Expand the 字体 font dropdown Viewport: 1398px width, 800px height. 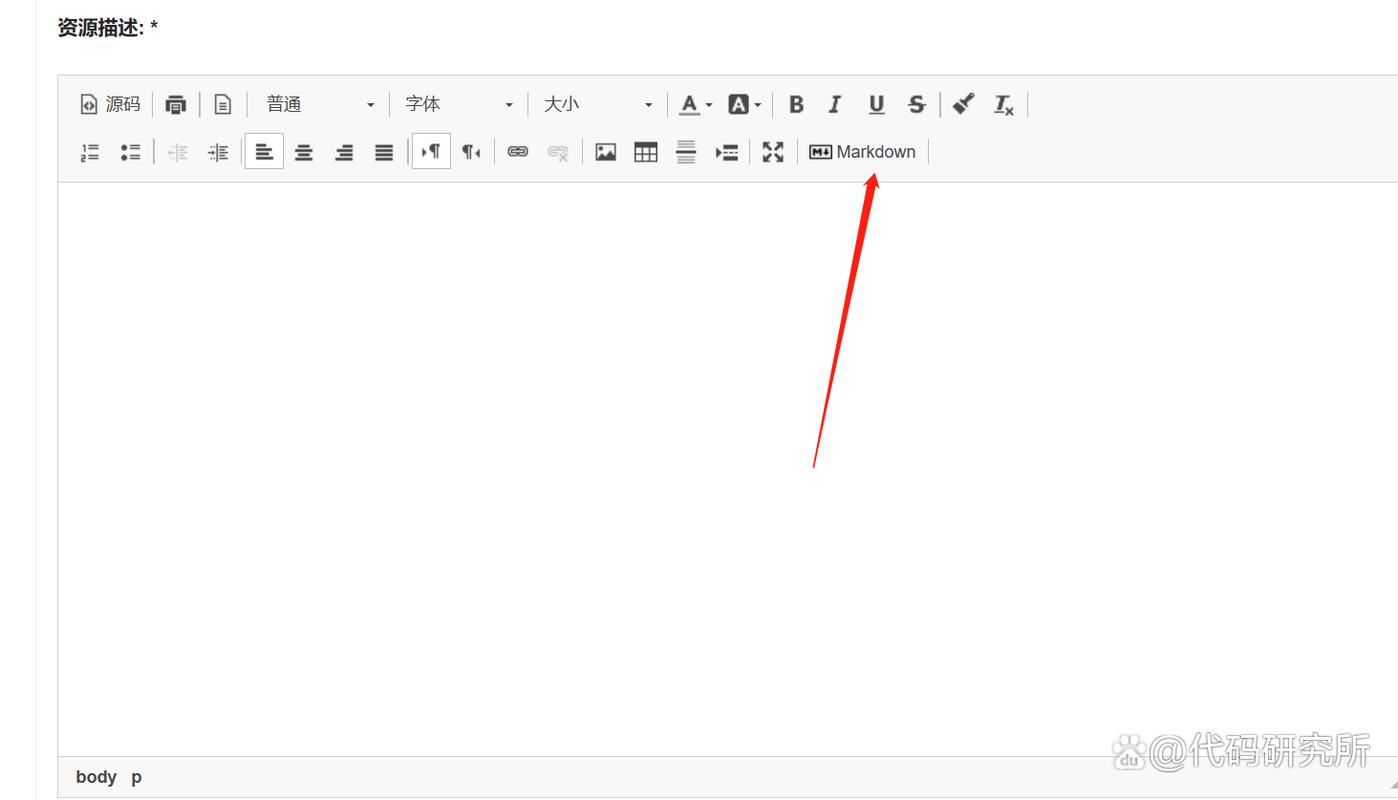[x=458, y=104]
